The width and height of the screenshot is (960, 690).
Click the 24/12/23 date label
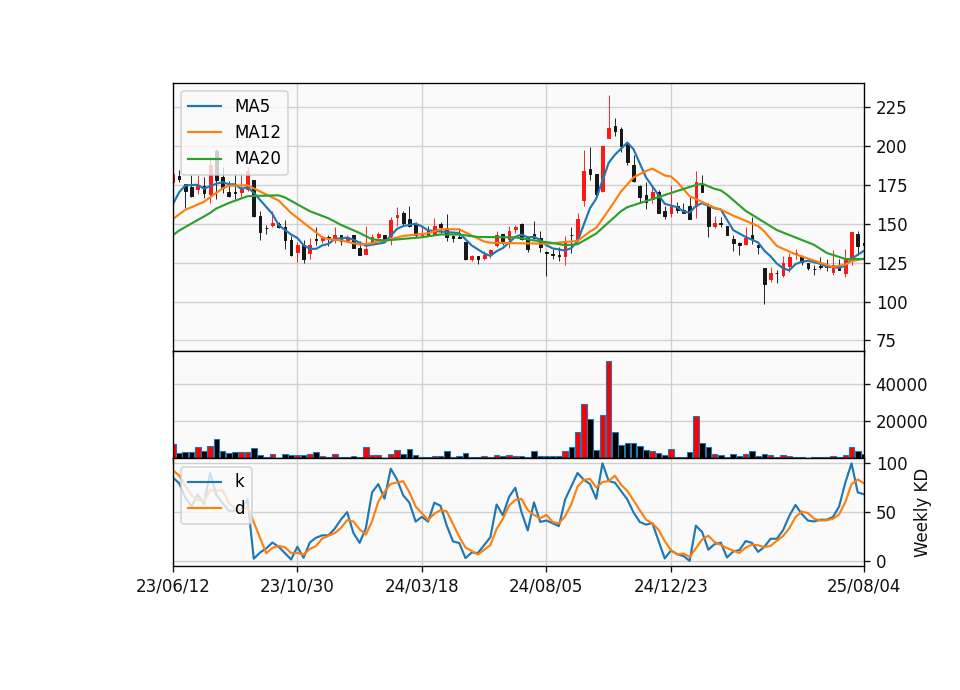click(x=671, y=586)
